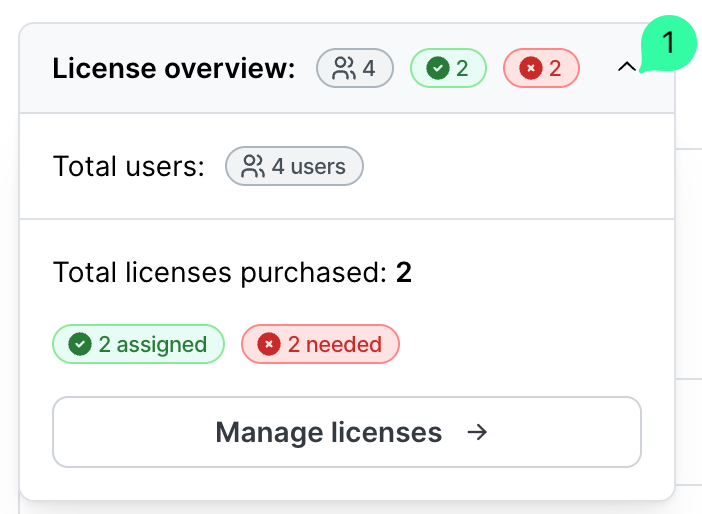The height and width of the screenshot is (514, 702).
Task: Click the right arrow in Manage licenses
Action: [478, 432]
